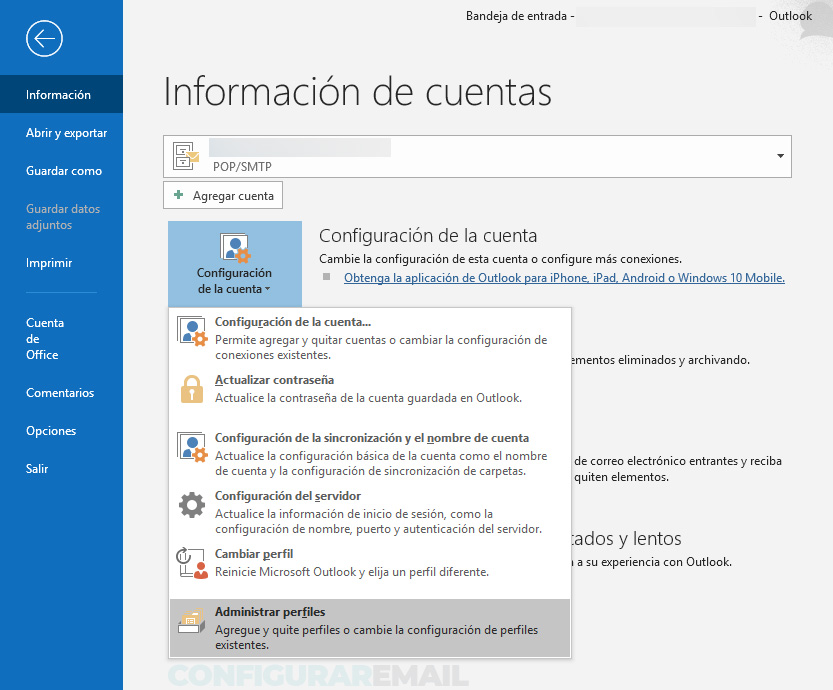833x690 pixels.
Task: Click the Agregar cuenta button
Action: point(223,195)
